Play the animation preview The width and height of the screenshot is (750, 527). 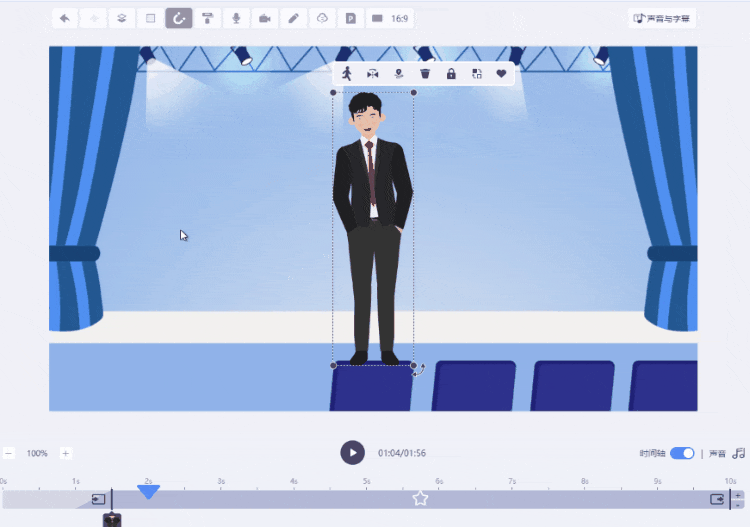coord(353,452)
